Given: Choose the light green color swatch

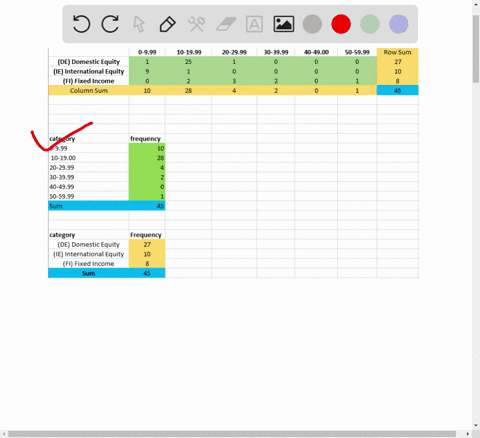Looking at the screenshot, I should click(x=370, y=24).
